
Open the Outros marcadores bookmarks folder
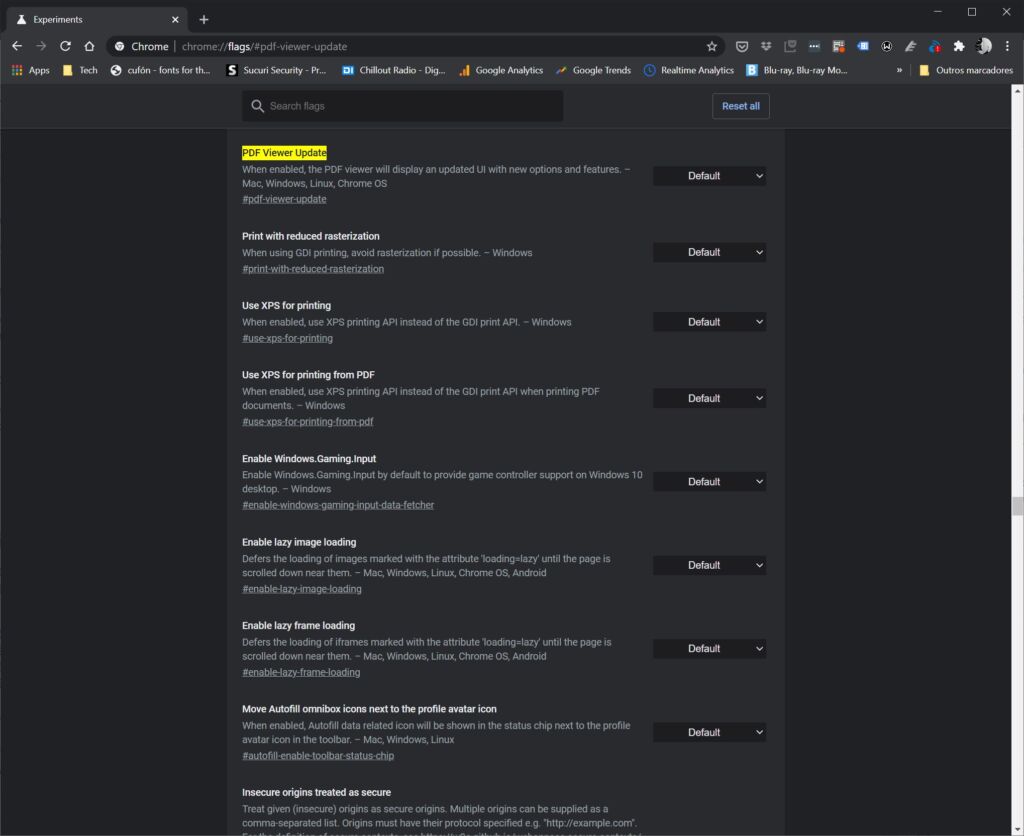click(965, 70)
